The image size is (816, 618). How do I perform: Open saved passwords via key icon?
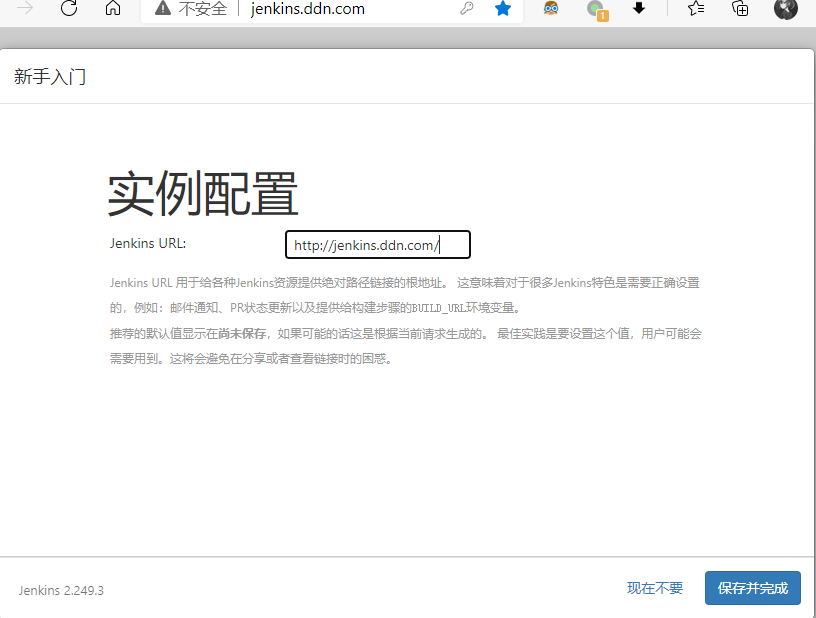tap(467, 8)
